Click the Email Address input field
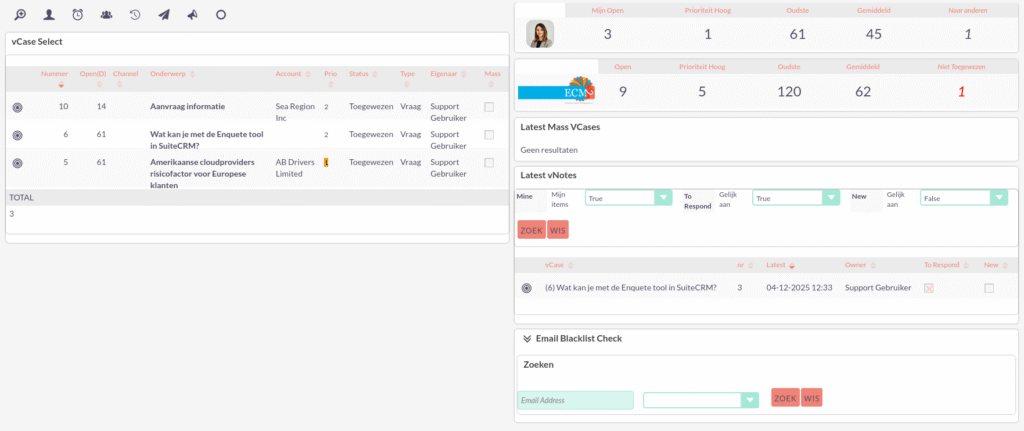 (575, 400)
